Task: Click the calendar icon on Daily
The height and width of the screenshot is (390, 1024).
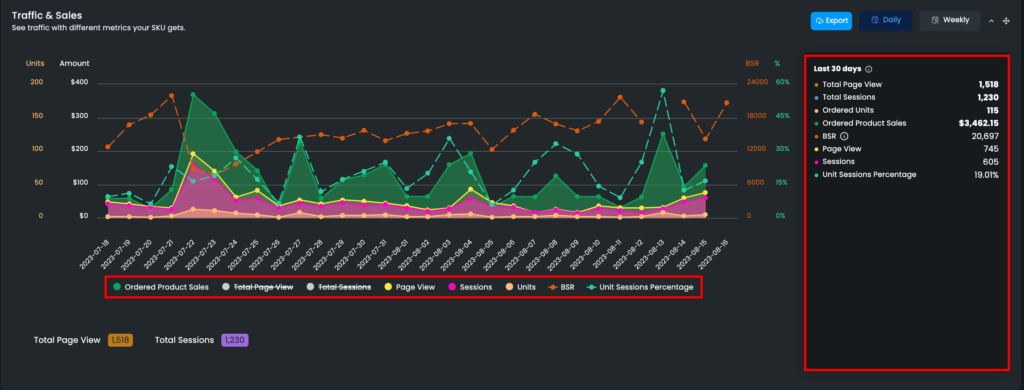Action: point(875,20)
